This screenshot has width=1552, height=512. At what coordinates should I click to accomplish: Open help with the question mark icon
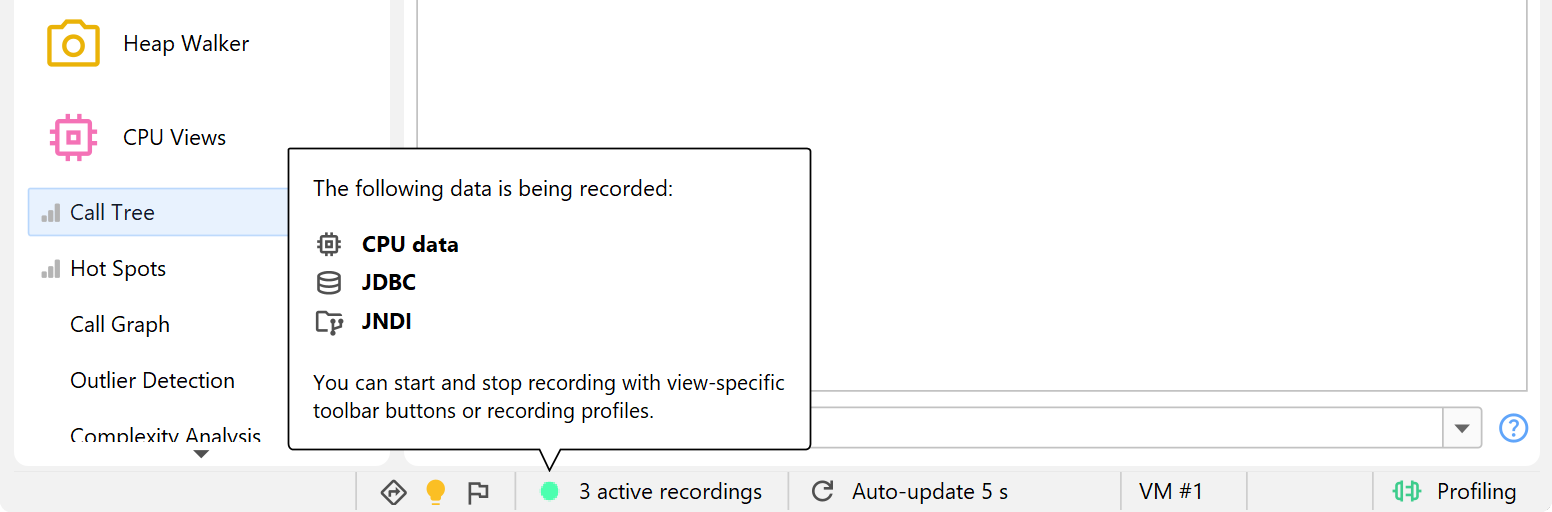tap(1513, 428)
